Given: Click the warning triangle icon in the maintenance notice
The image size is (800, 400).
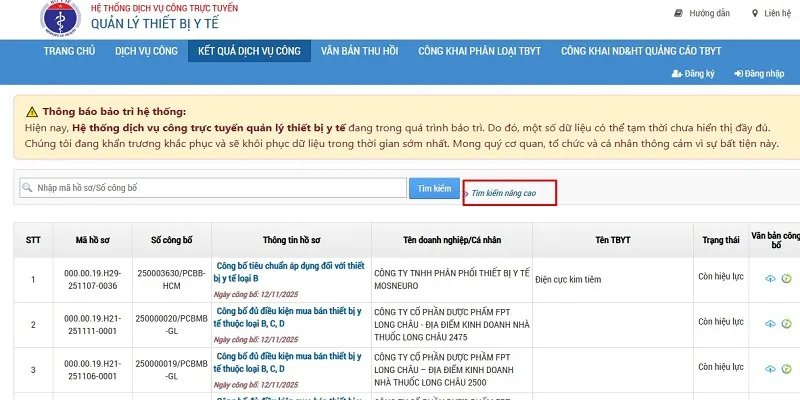Looking at the screenshot, I should click(x=32, y=112).
